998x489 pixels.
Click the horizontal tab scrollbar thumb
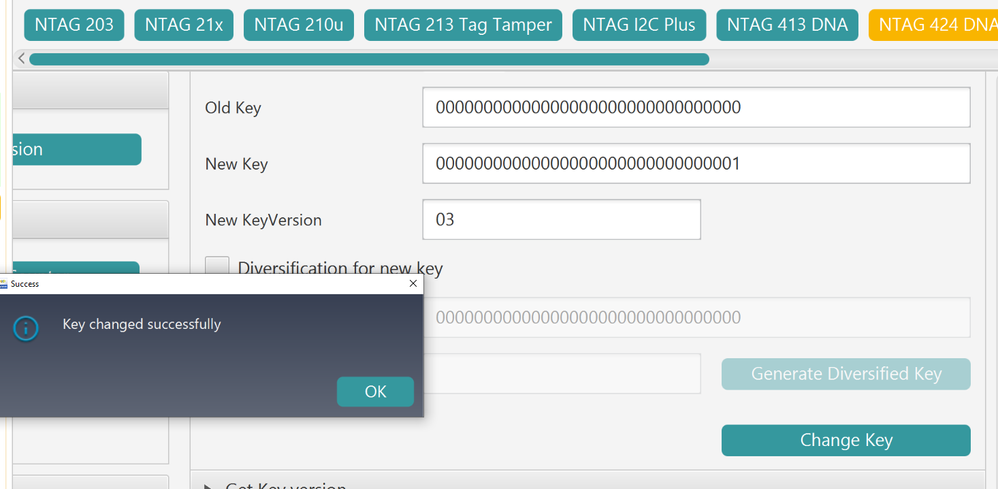[x=369, y=59]
